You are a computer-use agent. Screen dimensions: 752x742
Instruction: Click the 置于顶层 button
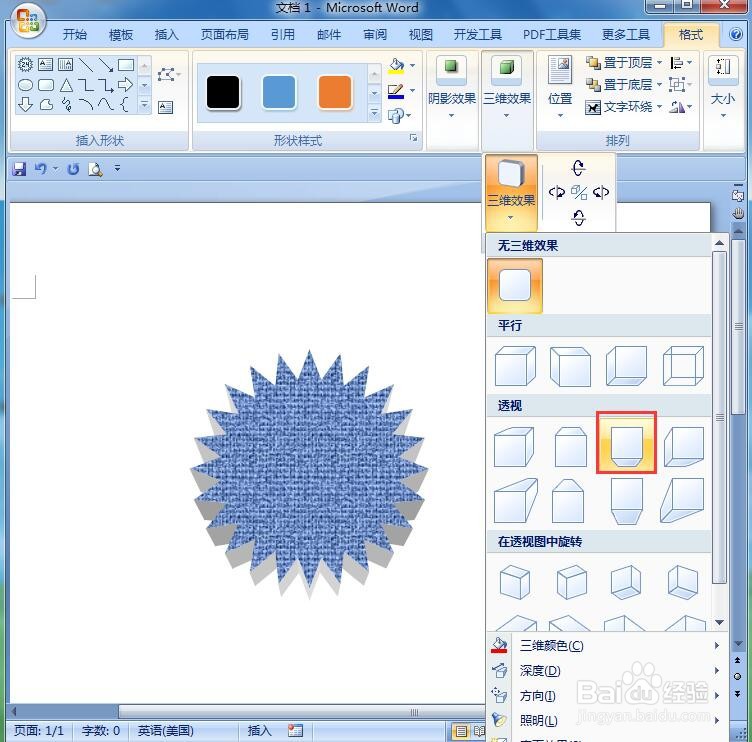[x=619, y=62]
